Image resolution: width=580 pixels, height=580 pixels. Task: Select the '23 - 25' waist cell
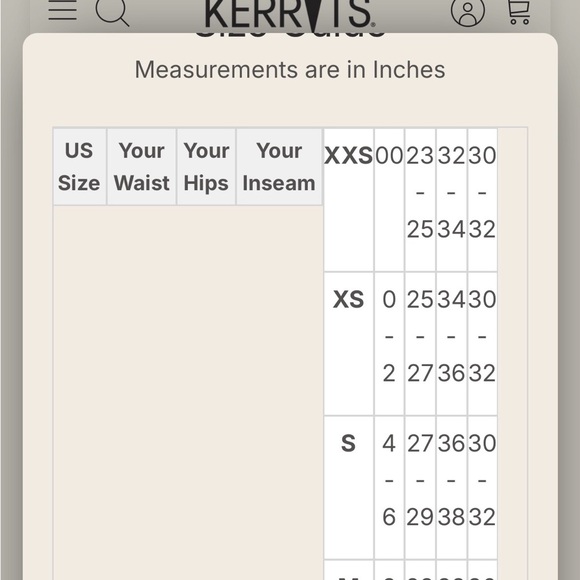[421, 200]
